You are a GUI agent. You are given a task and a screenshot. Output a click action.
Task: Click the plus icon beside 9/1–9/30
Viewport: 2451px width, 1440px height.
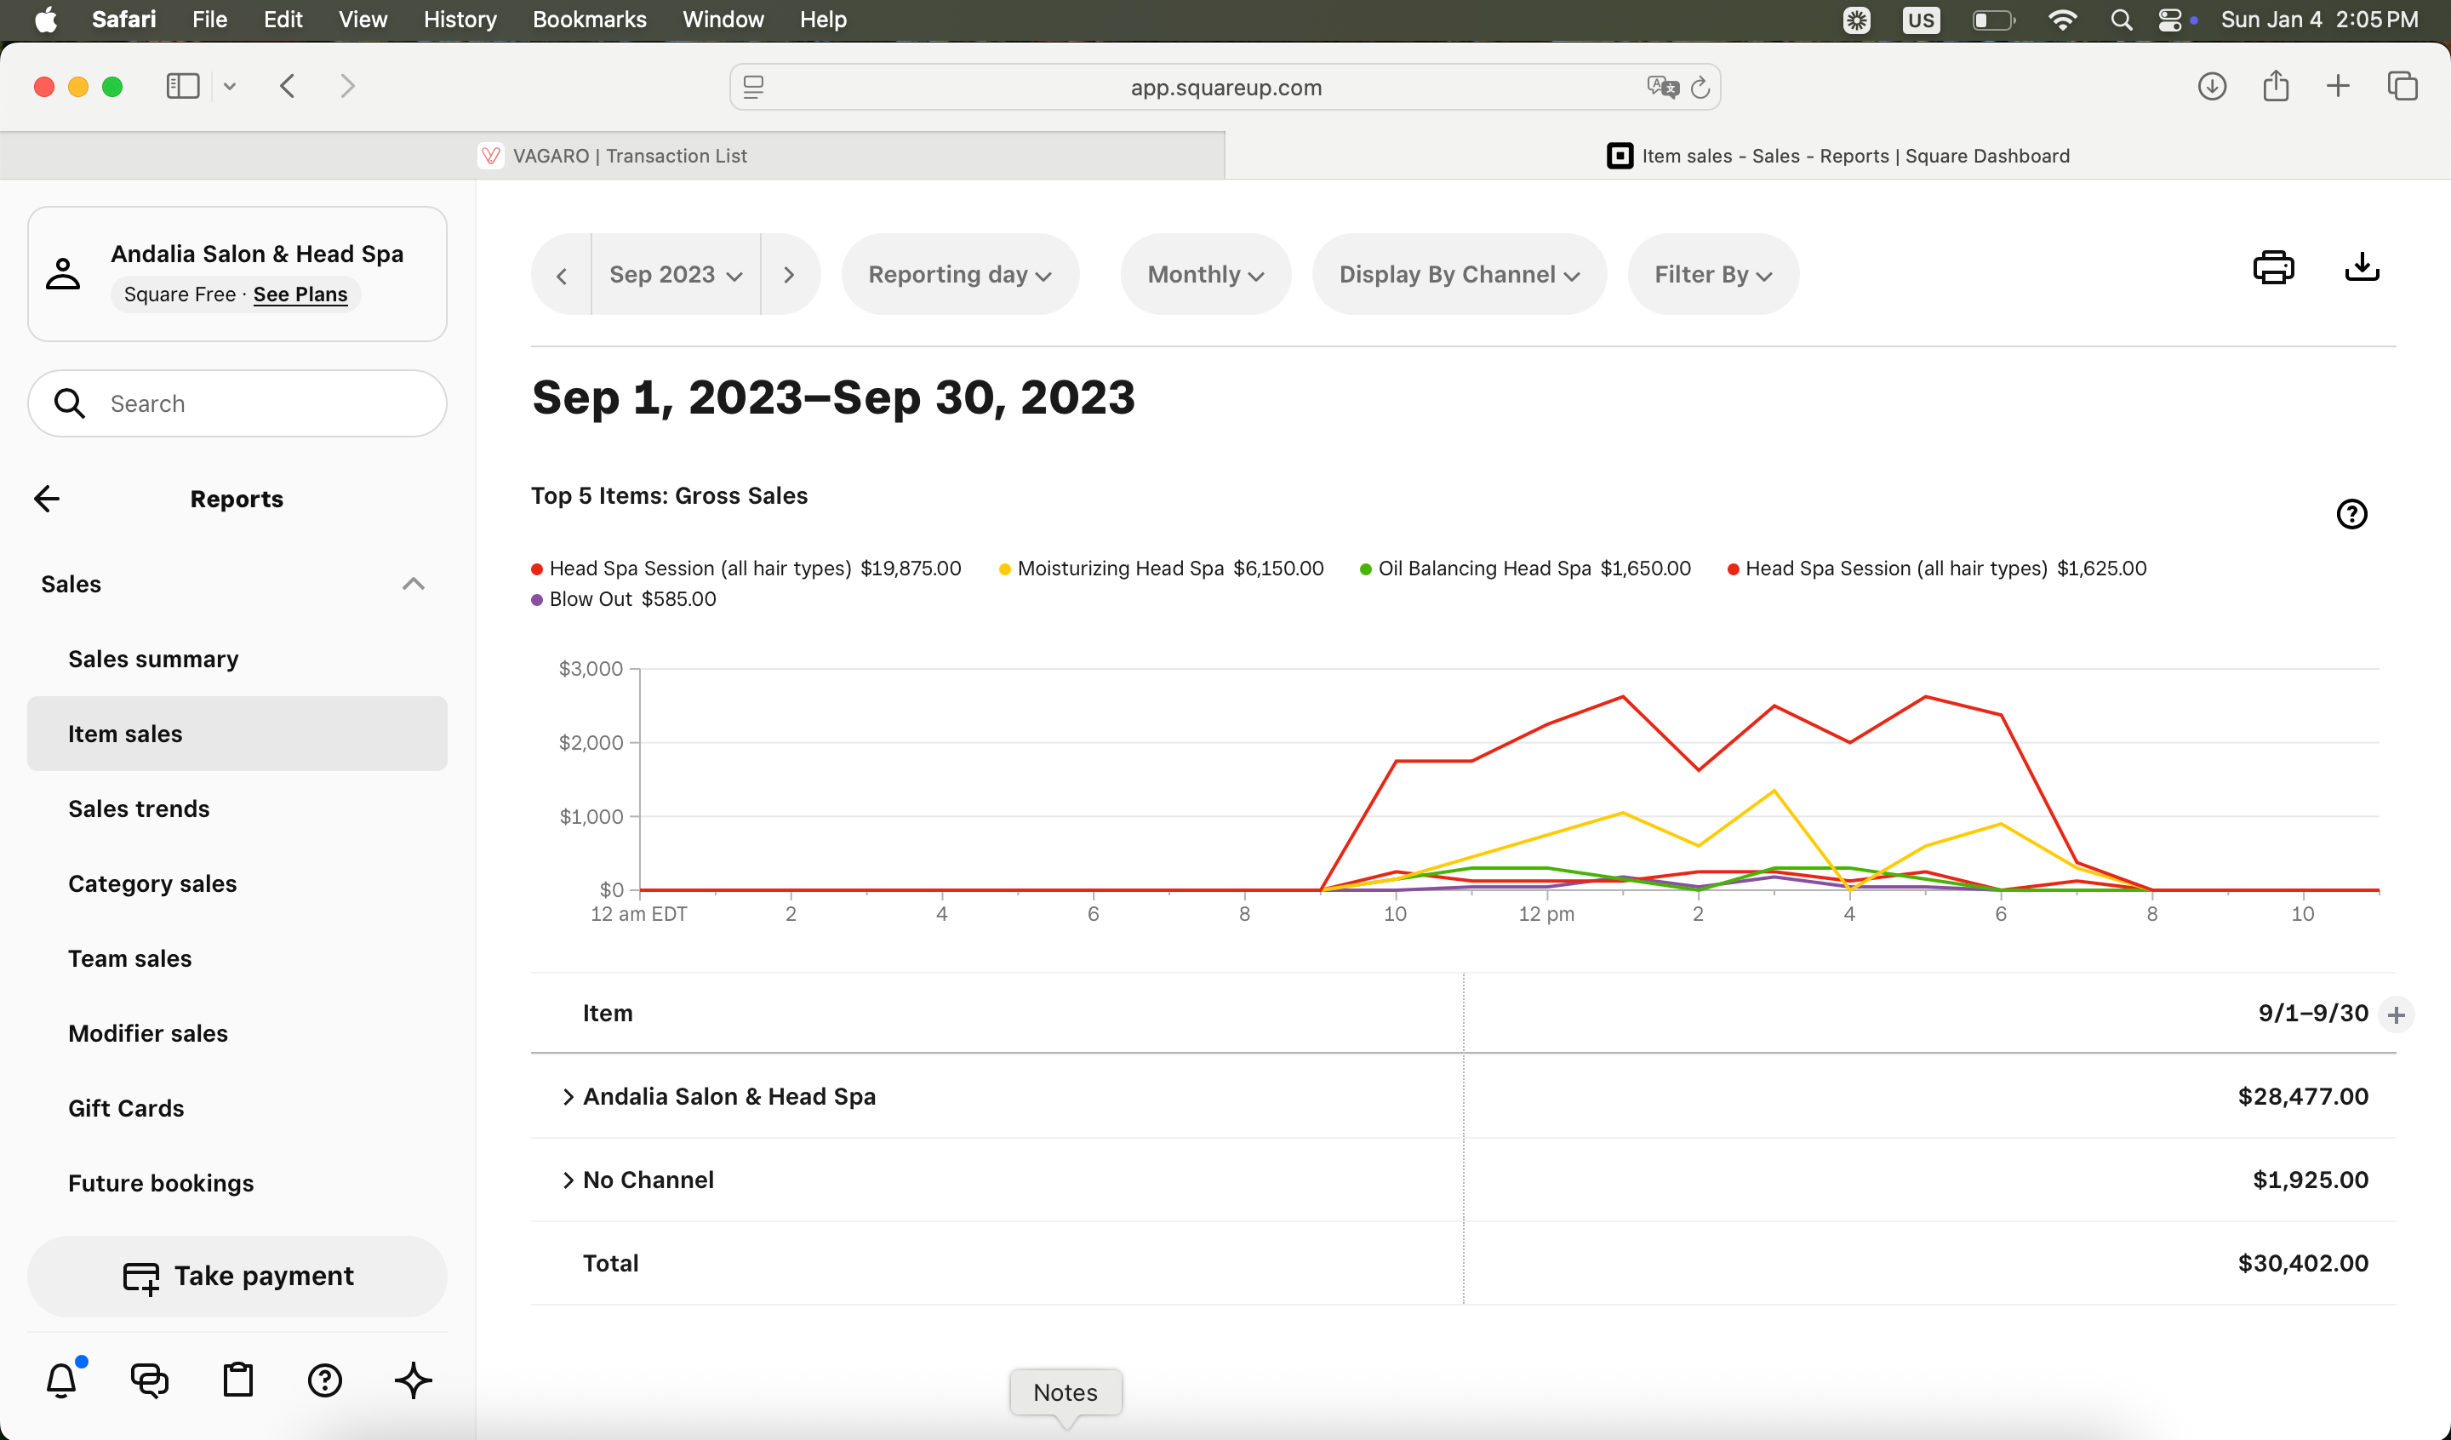point(2396,1015)
